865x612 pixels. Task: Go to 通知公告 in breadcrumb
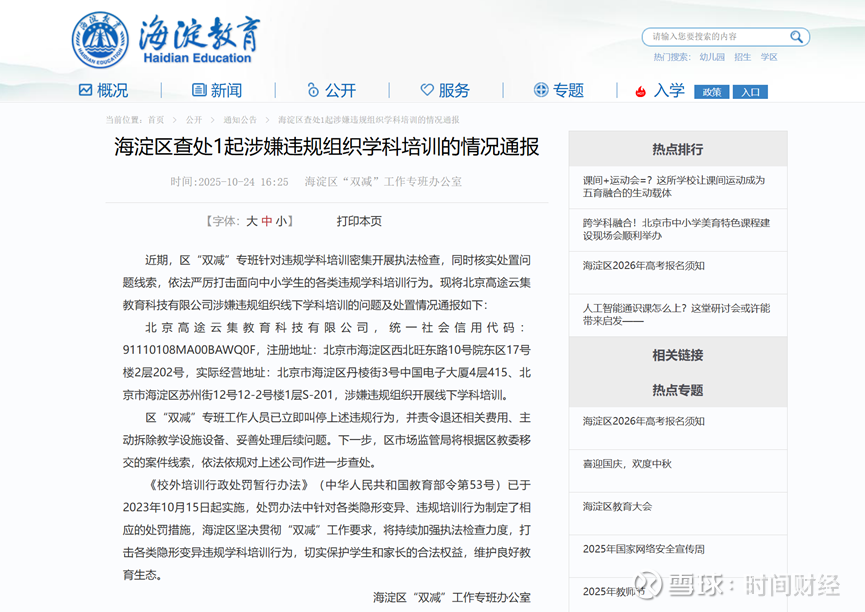240,120
